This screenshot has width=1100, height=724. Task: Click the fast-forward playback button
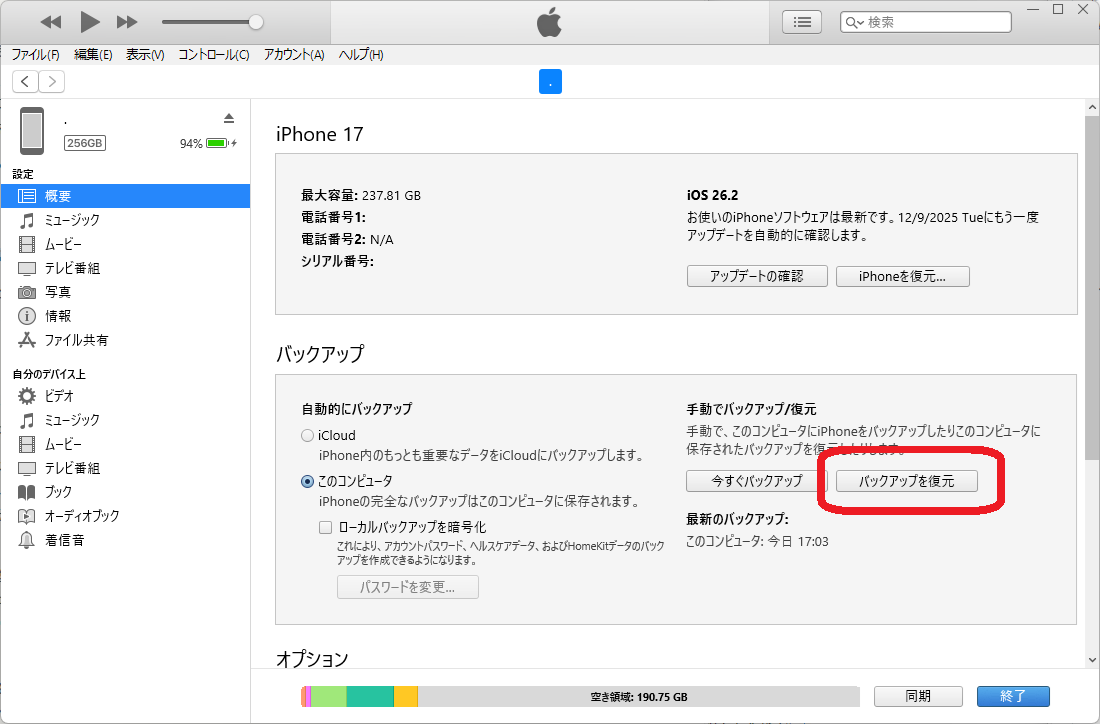tap(127, 22)
